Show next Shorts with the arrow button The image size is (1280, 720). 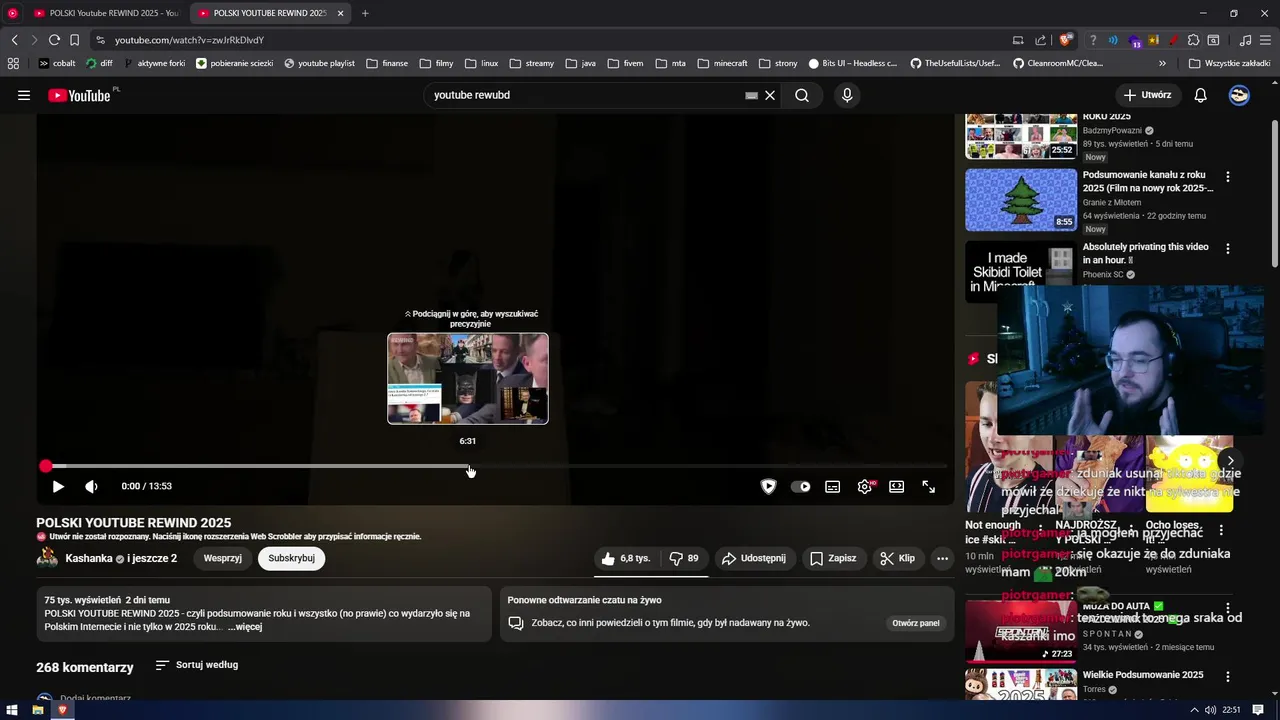1230,461
